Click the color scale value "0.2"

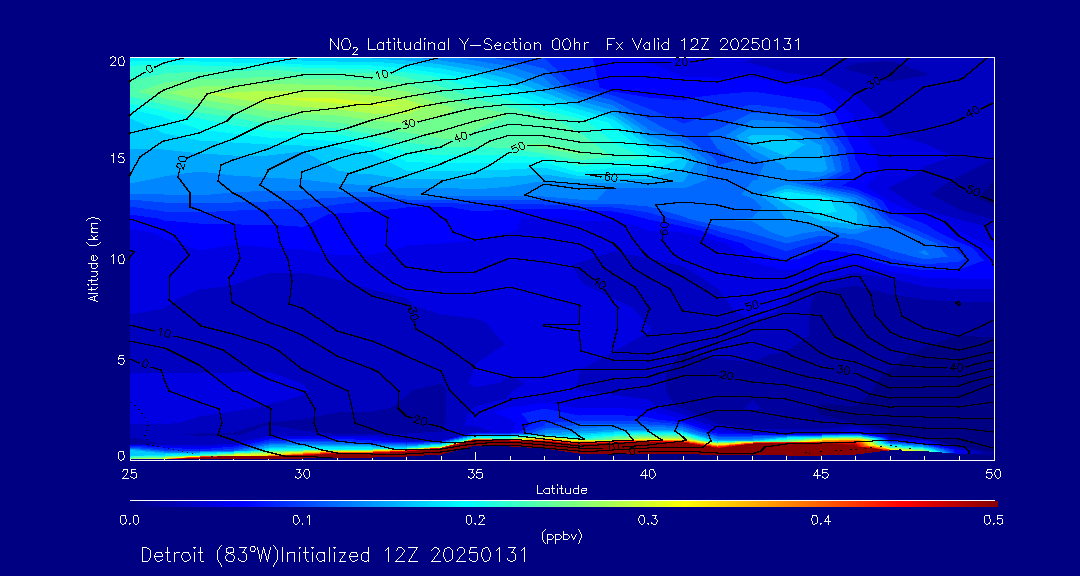475,520
